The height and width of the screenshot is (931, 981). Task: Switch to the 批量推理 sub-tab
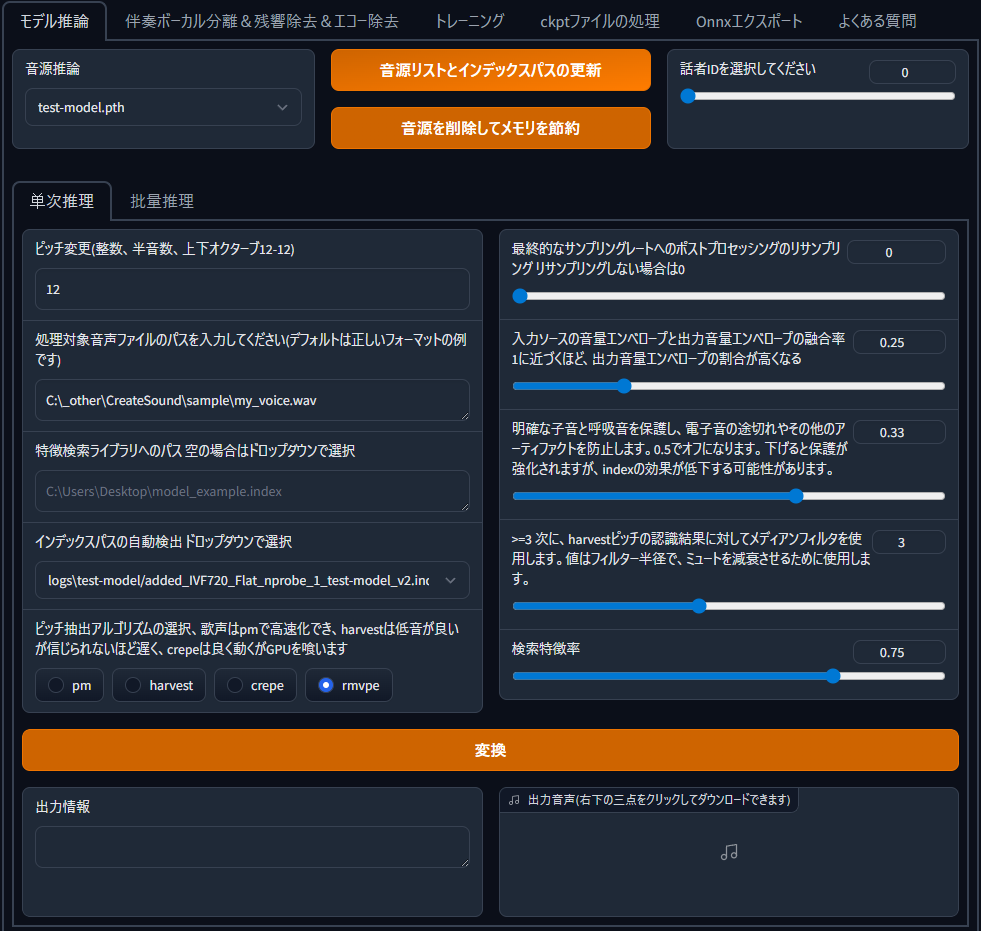pyautogui.click(x=162, y=201)
